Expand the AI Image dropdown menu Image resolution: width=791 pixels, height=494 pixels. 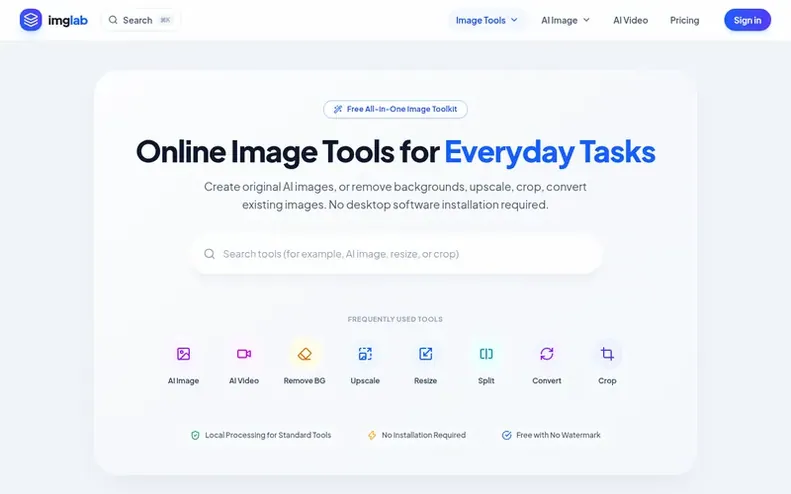pyautogui.click(x=566, y=20)
